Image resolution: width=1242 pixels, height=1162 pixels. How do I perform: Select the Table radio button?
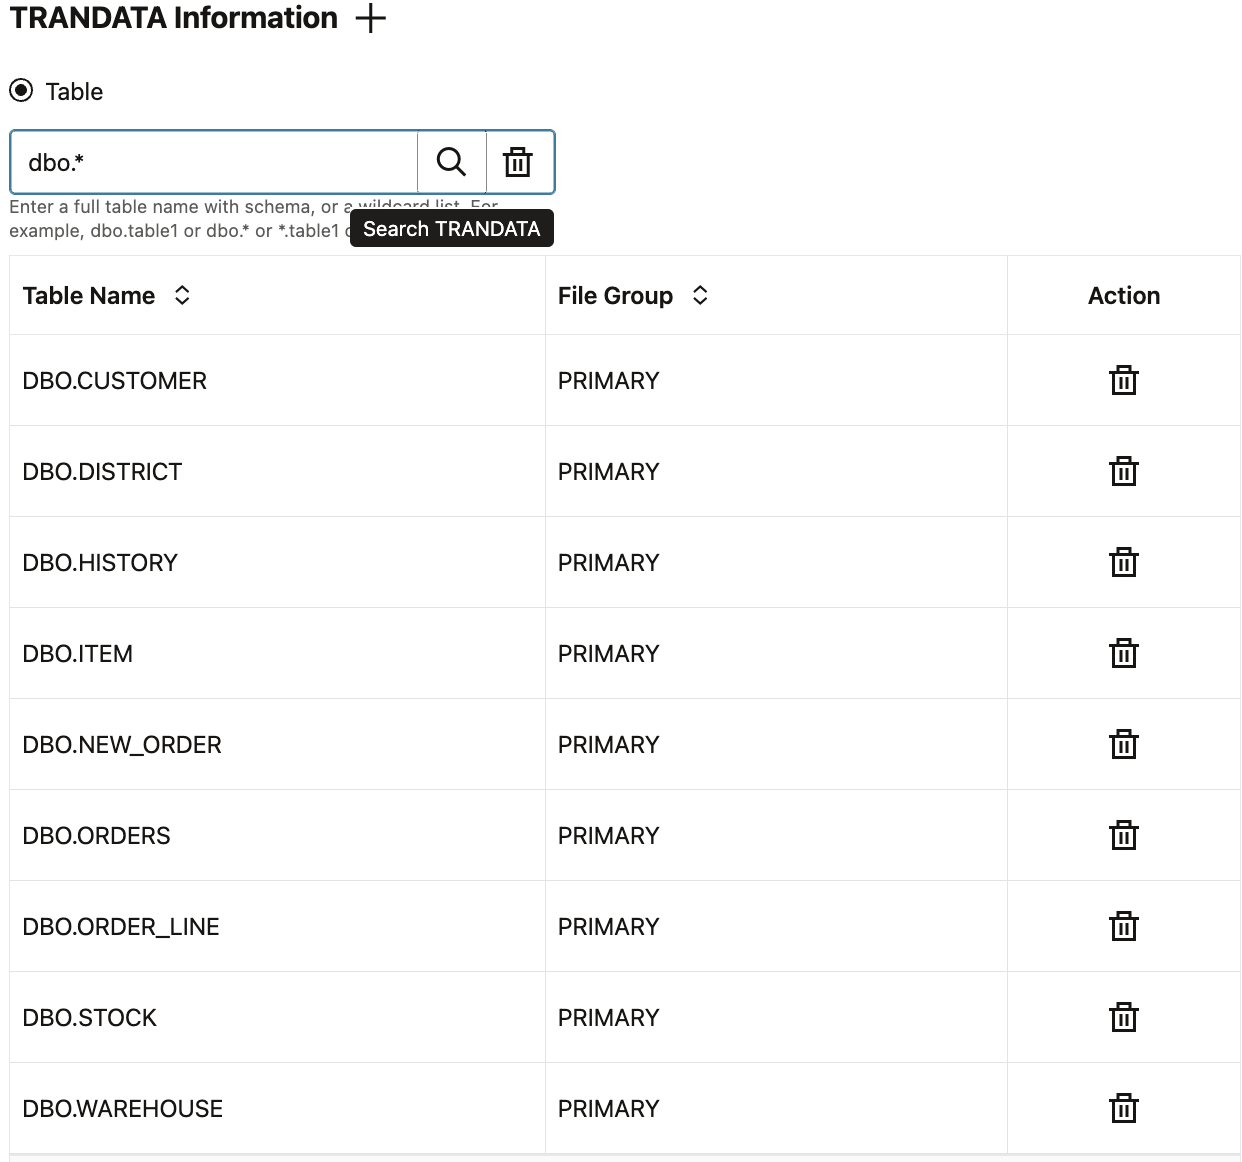coord(20,91)
